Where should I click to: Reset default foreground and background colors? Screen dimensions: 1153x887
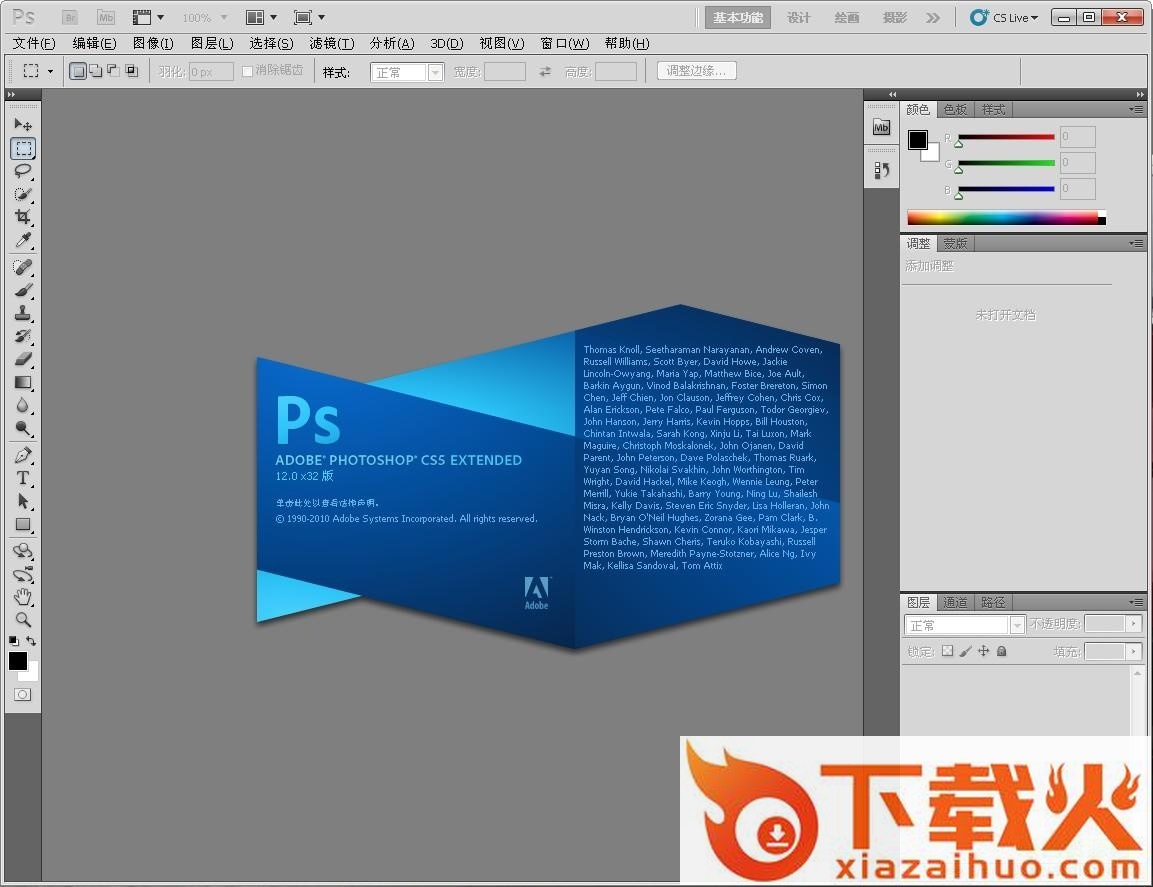(14, 641)
